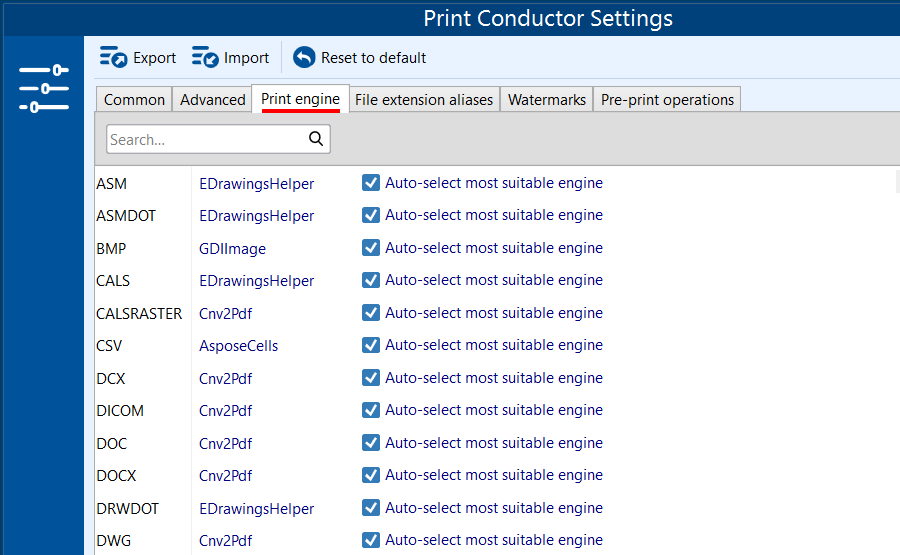The height and width of the screenshot is (555, 900).
Task: Click the Import icon in toolbar
Action: coord(205,58)
